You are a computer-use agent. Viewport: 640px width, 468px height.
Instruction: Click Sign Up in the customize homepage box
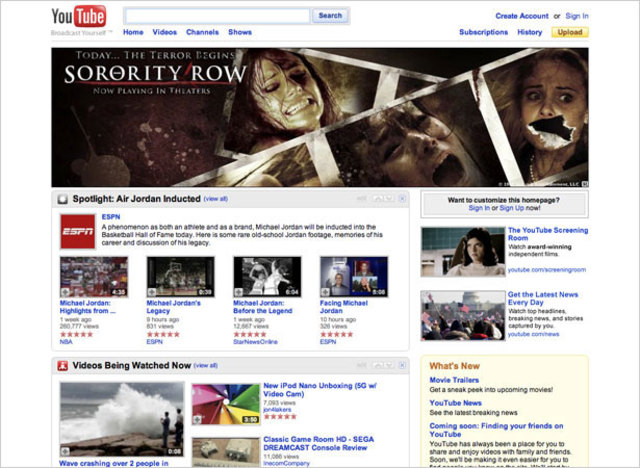tap(511, 208)
